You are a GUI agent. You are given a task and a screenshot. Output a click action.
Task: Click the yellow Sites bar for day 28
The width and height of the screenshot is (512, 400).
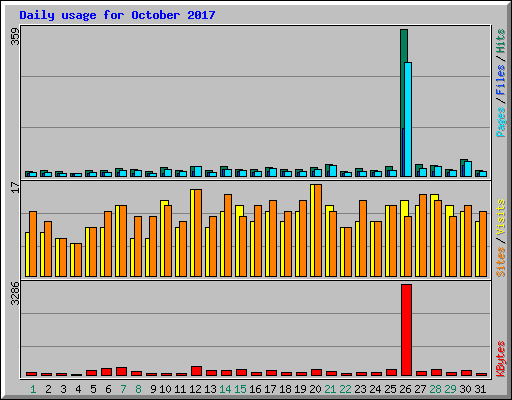[433, 235]
